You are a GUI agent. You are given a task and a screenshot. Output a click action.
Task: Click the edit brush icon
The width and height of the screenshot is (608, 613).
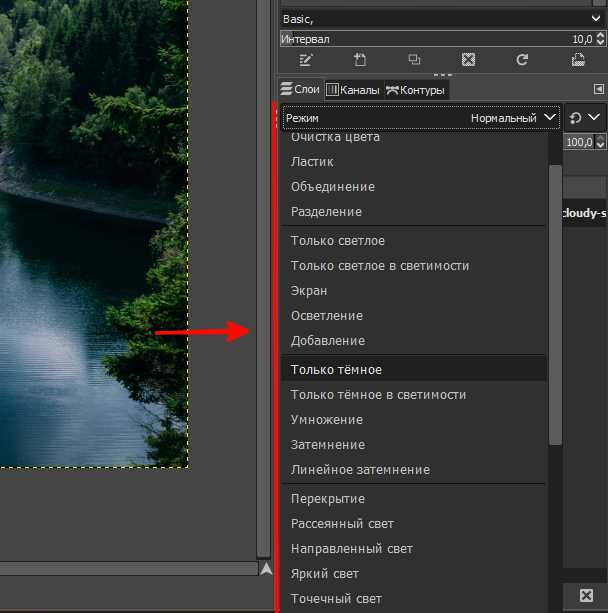[306, 60]
